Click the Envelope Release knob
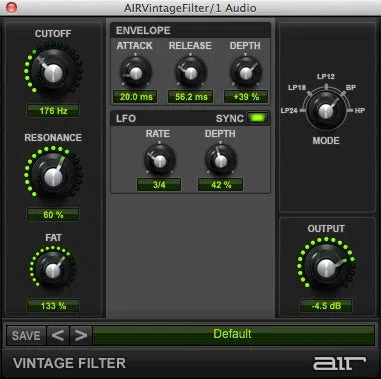This screenshot has width=381, height=379. [191, 72]
